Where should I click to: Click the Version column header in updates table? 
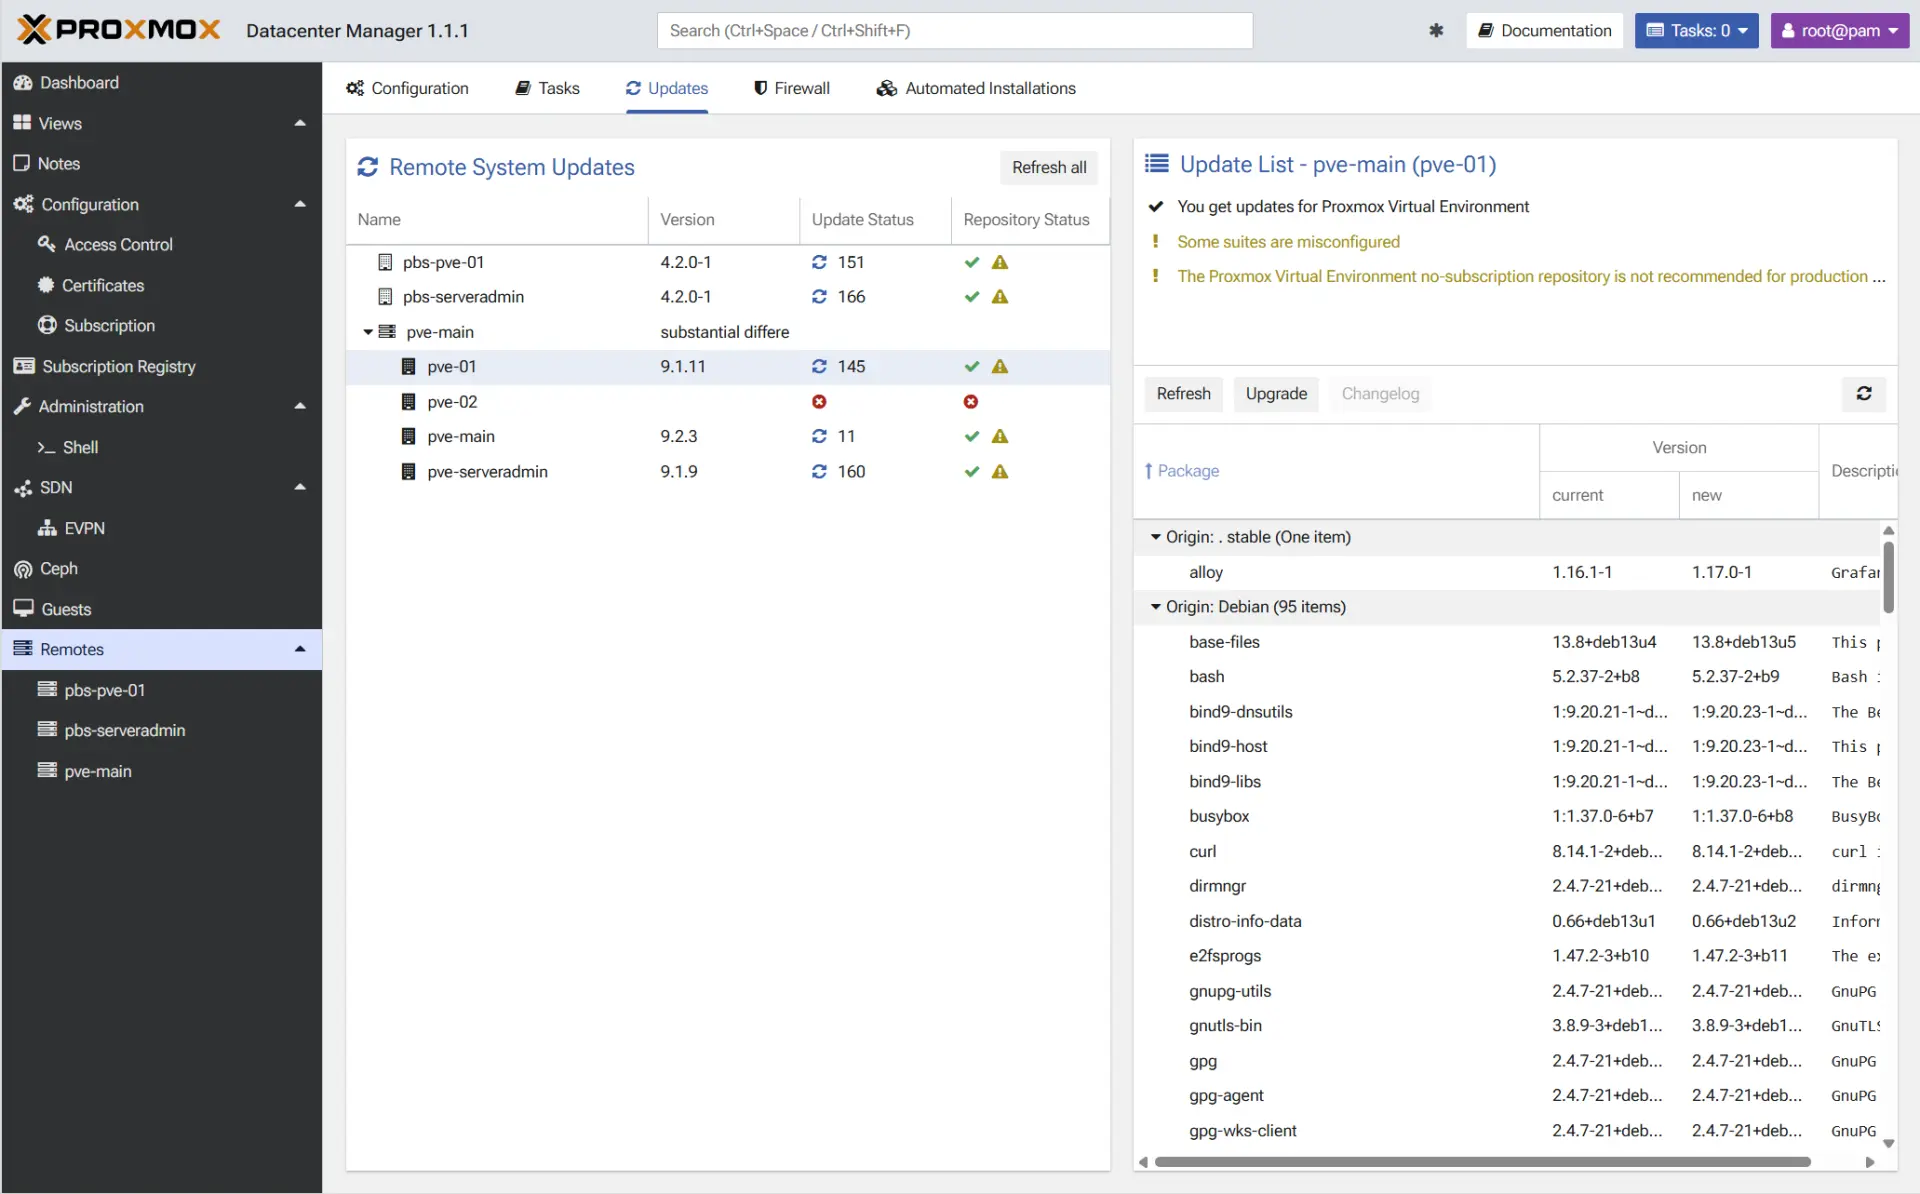pos(724,220)
